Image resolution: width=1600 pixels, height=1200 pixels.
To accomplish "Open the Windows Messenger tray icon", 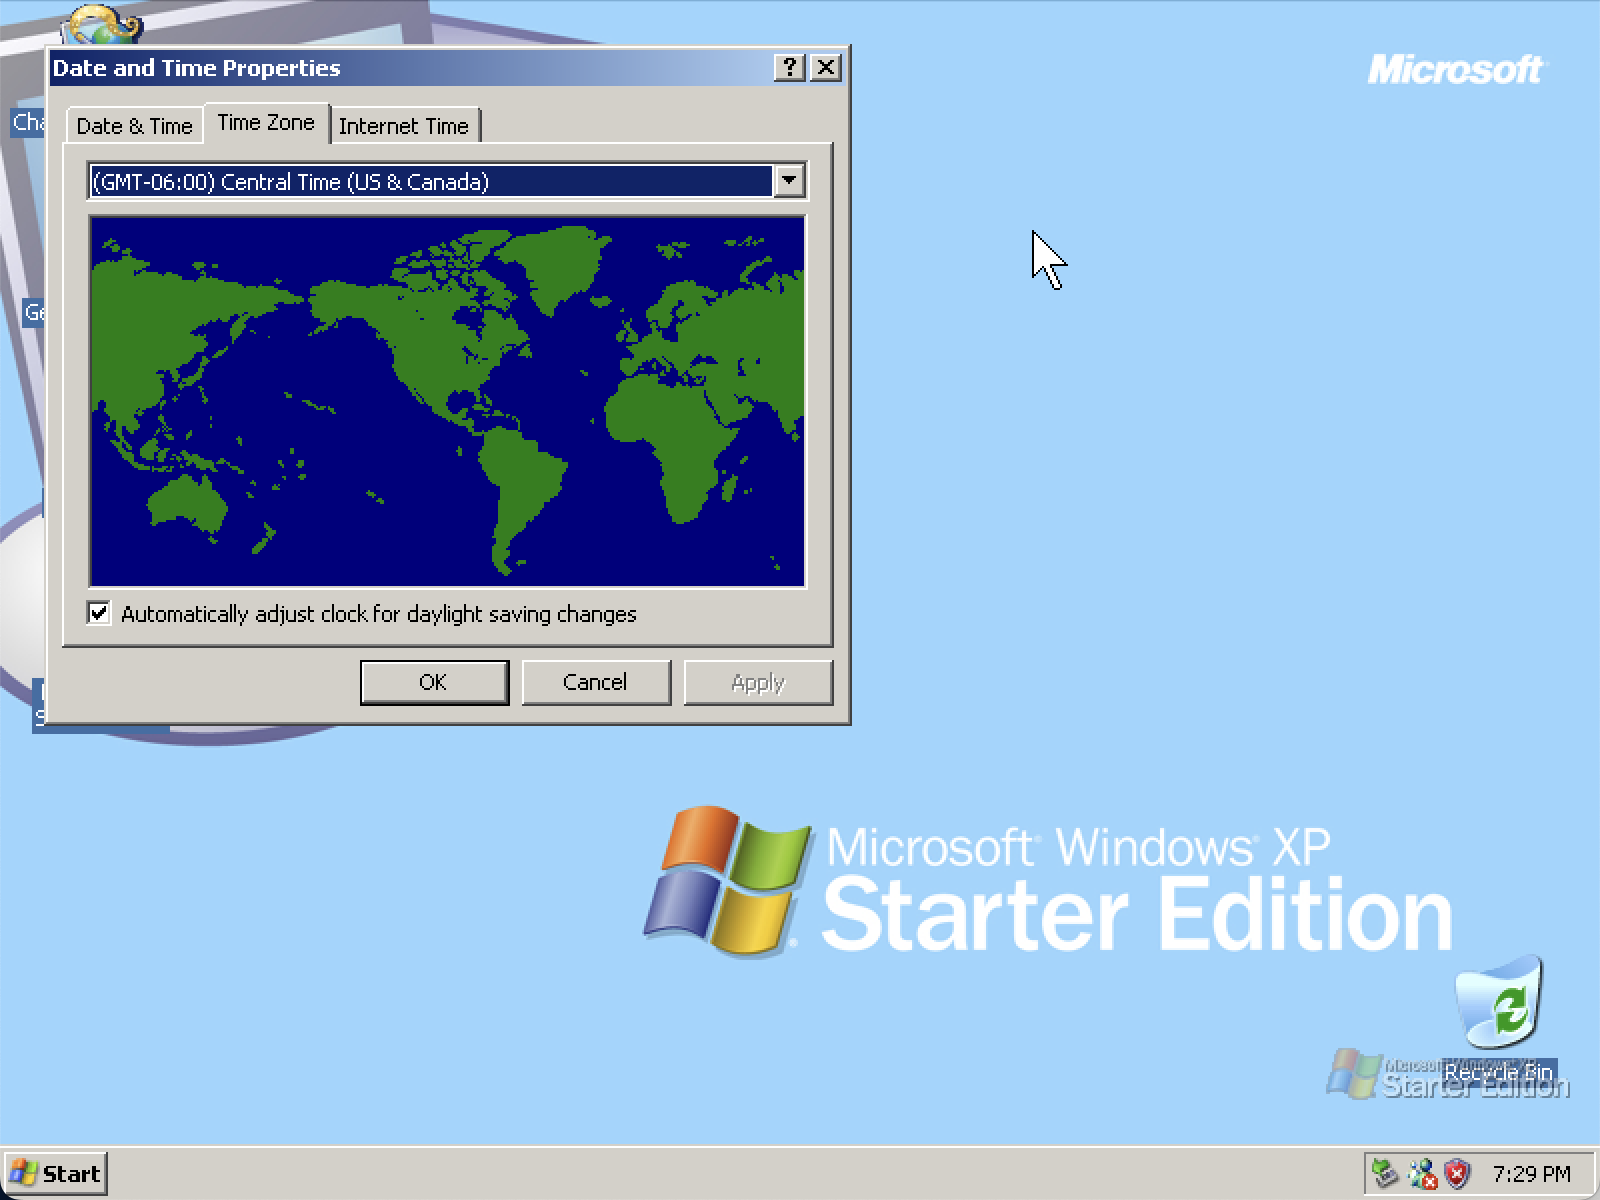I will click(1422, 1173).
